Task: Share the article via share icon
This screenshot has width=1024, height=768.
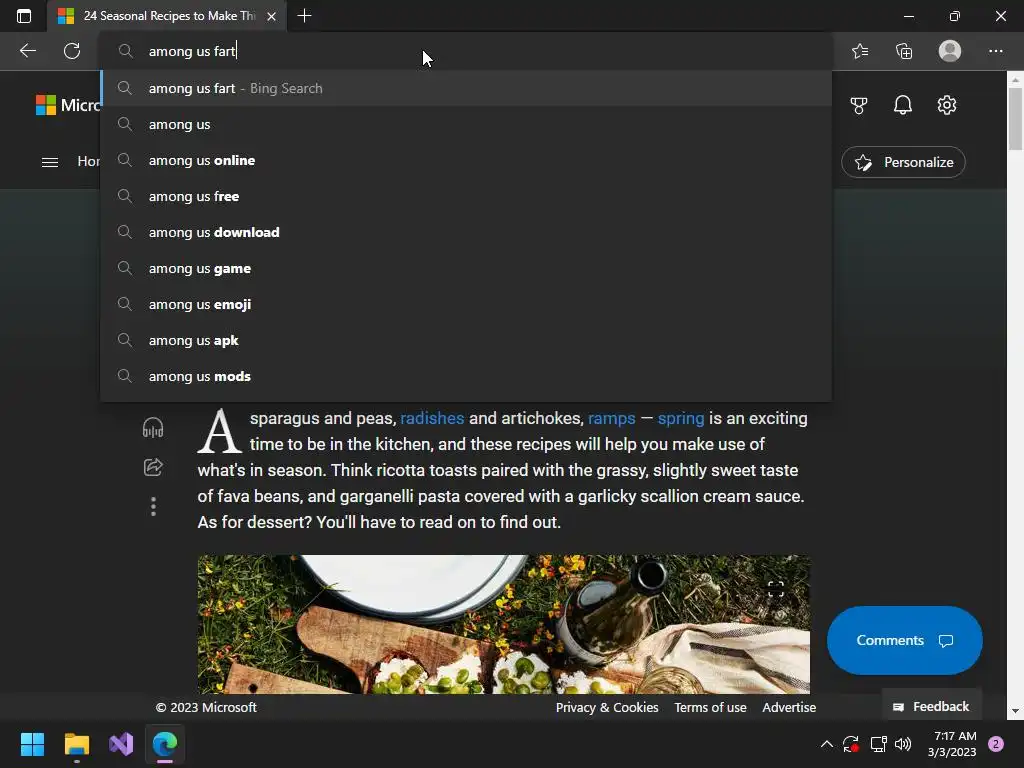Action: pos(153,467)
